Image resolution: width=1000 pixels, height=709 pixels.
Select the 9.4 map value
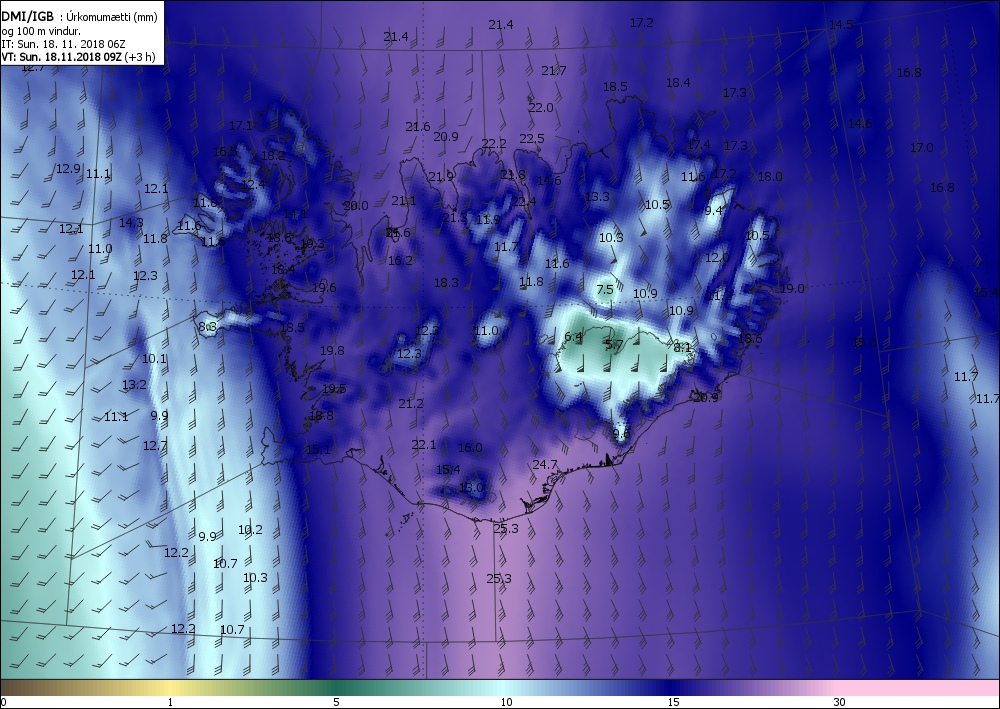[713, 210]
